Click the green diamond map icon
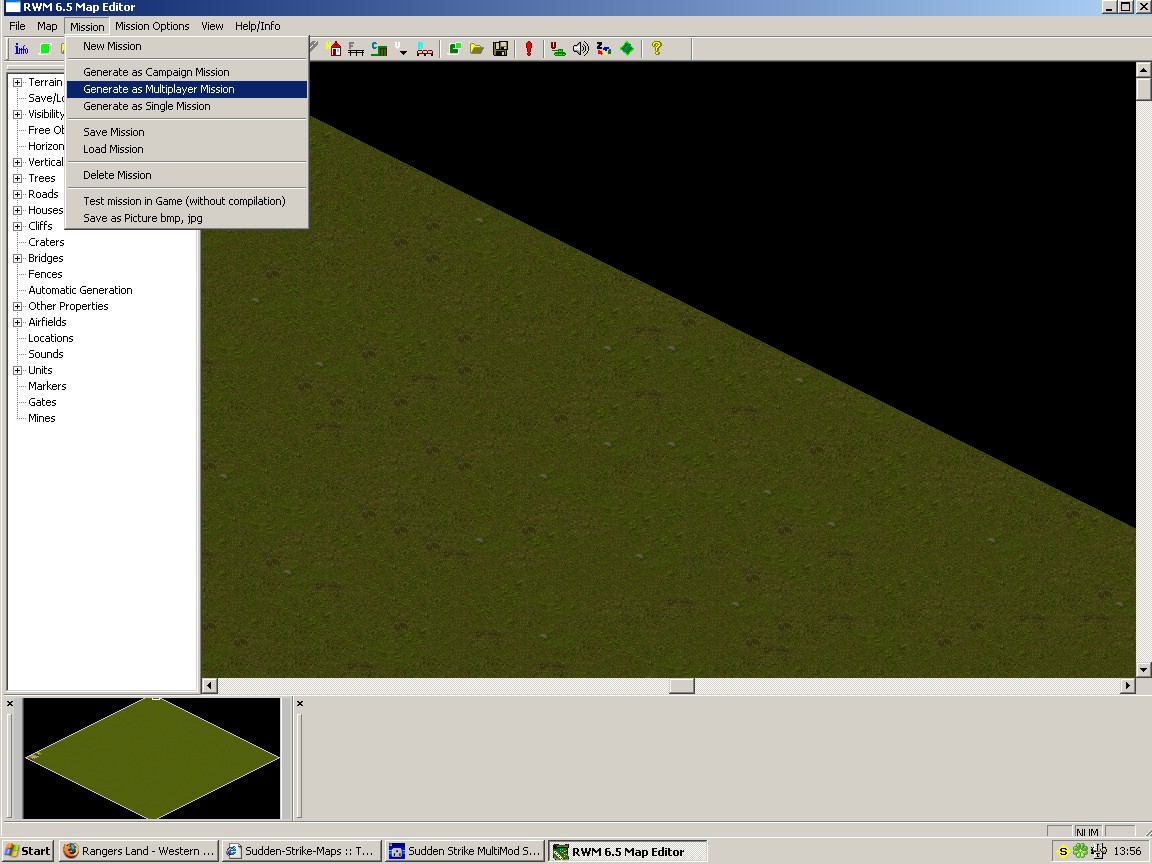The height and width of the screenshot is (864, 1152). (627, 48)
